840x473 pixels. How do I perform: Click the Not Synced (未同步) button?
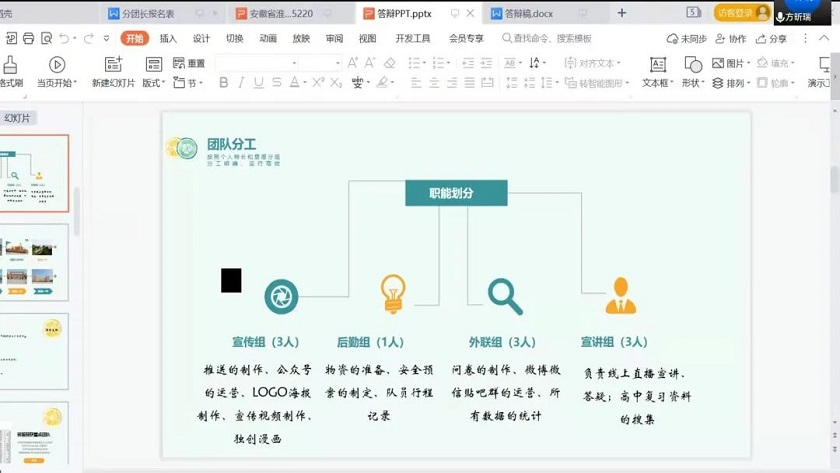686,39
